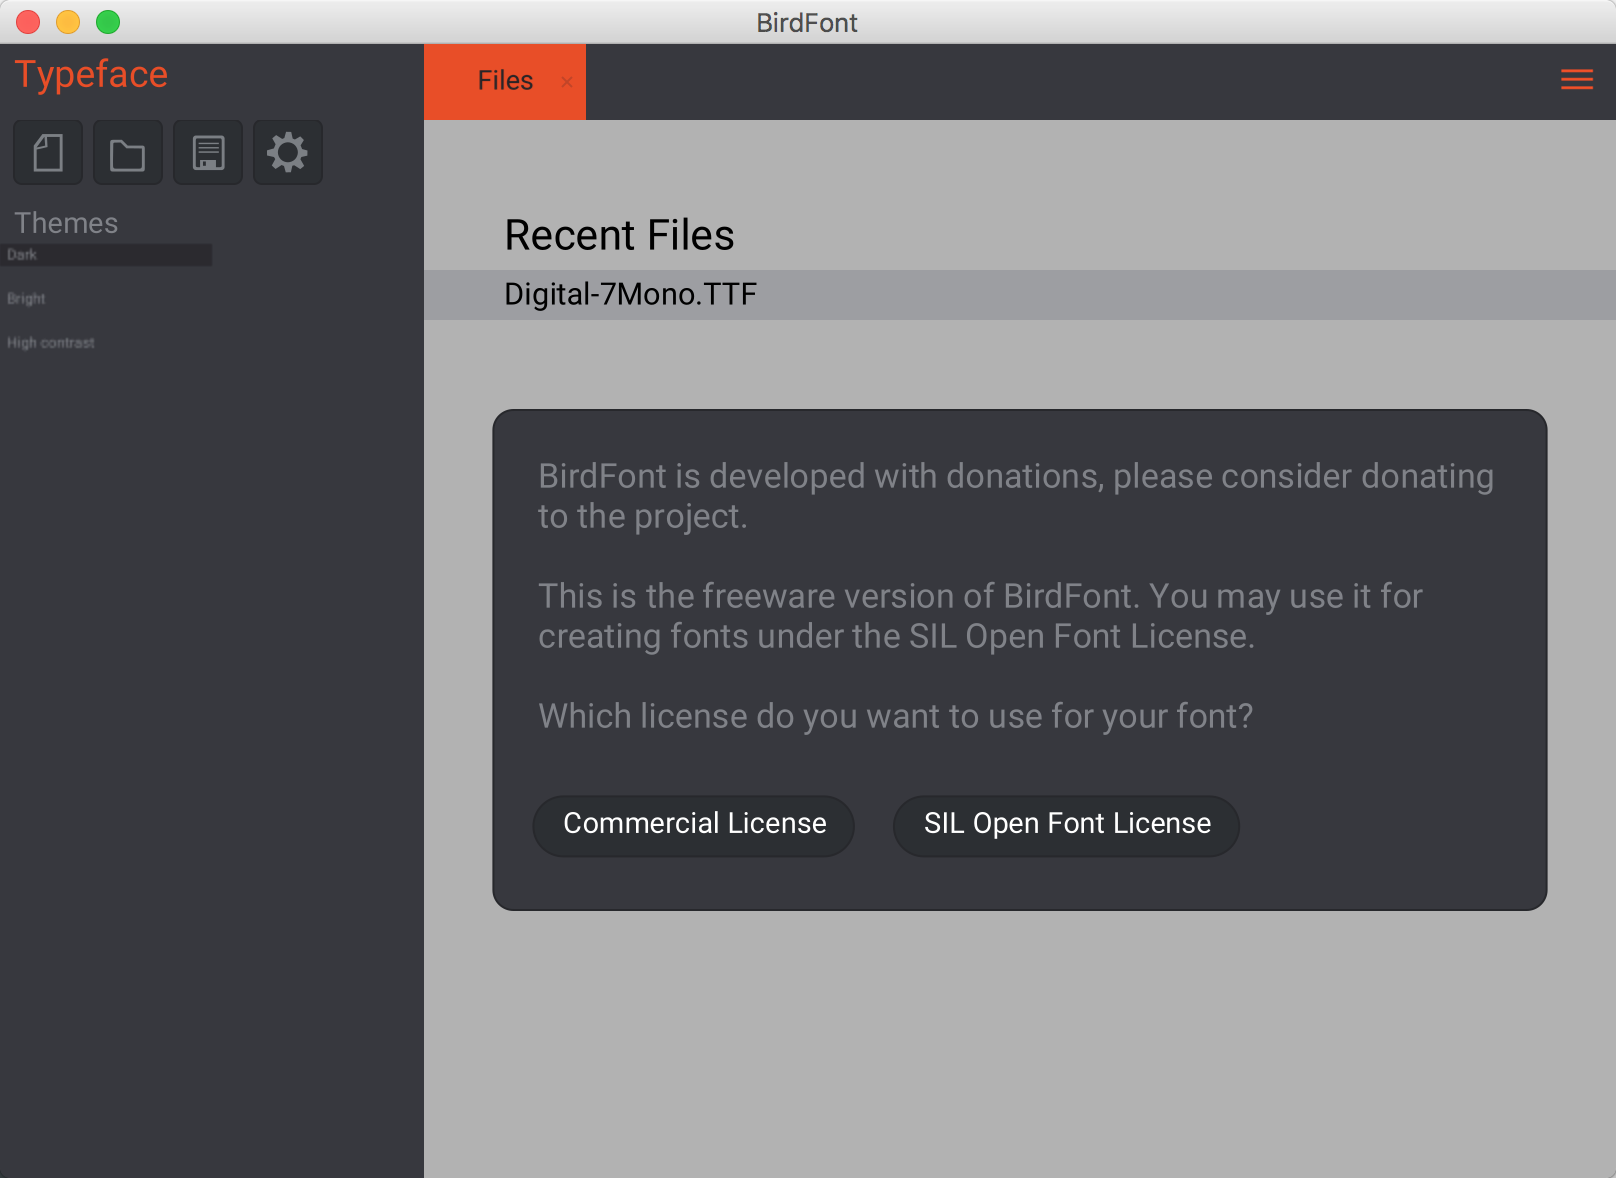Image resolution: width=1616 pixels, height=1178 pixels.
Task: Click the Recent Files heading
Action: point(619,236)
